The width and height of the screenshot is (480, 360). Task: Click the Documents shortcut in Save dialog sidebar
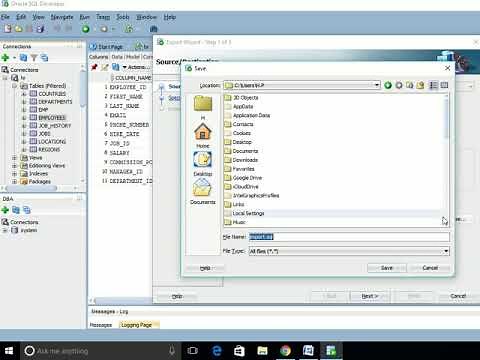[x=203, y=192]
